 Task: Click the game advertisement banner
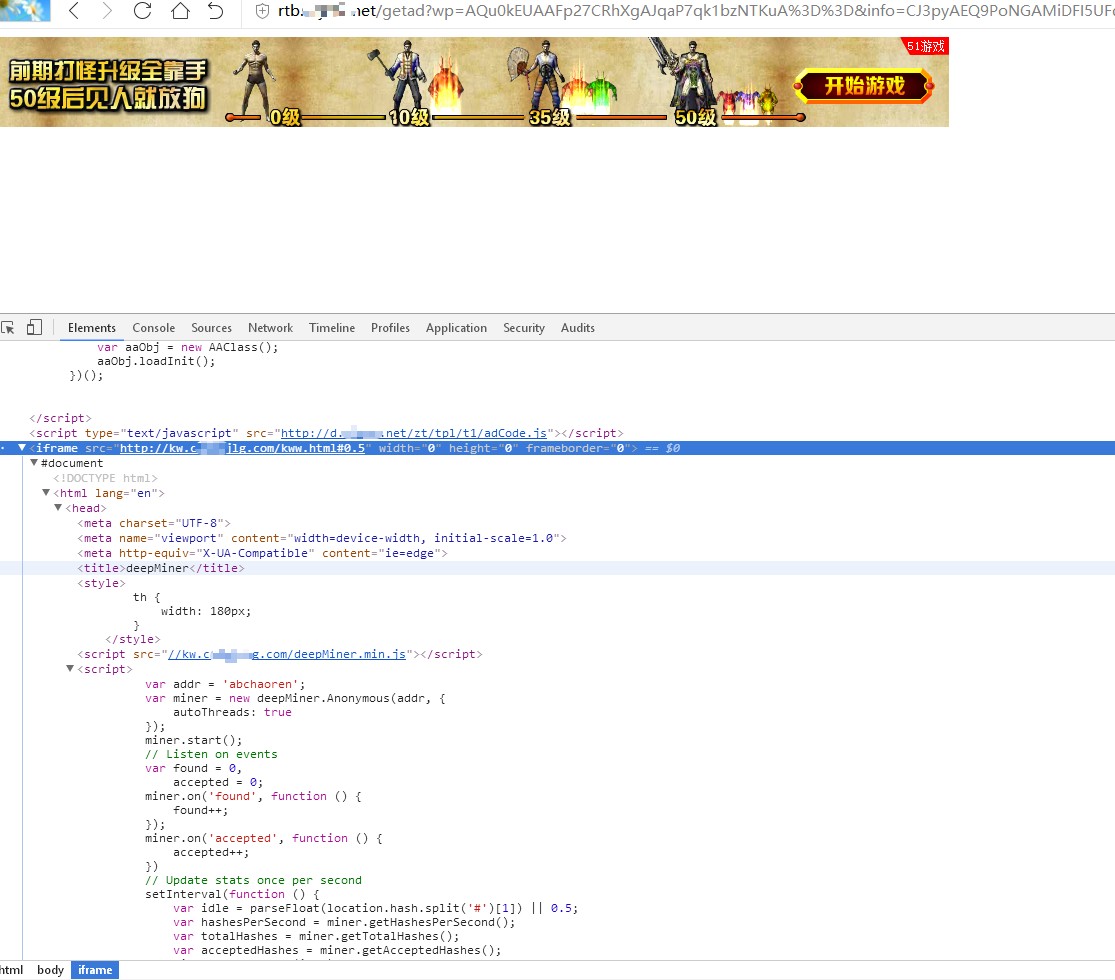474,82
